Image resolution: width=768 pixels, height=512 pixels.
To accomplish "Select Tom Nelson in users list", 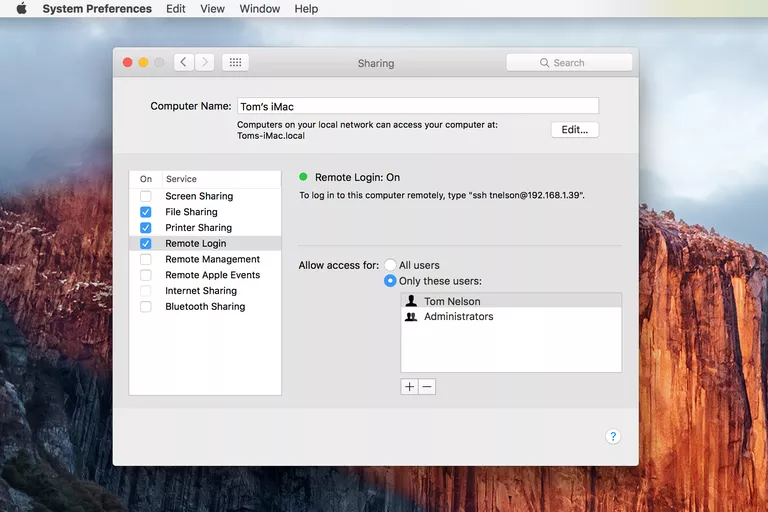I will 511,301.
